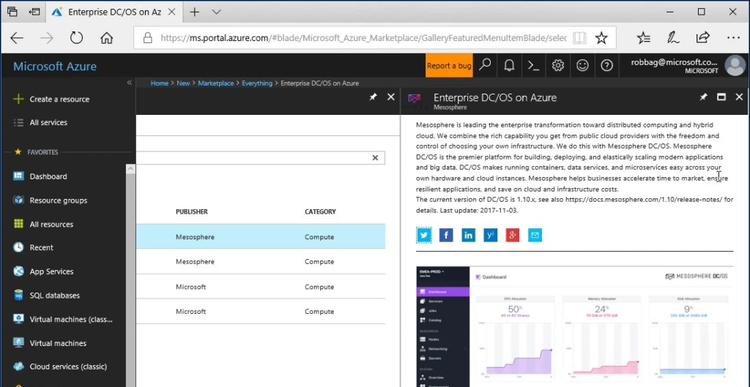Share on LinkedIn icon
The width and height of the screenshot is (750, 387).
468,235
